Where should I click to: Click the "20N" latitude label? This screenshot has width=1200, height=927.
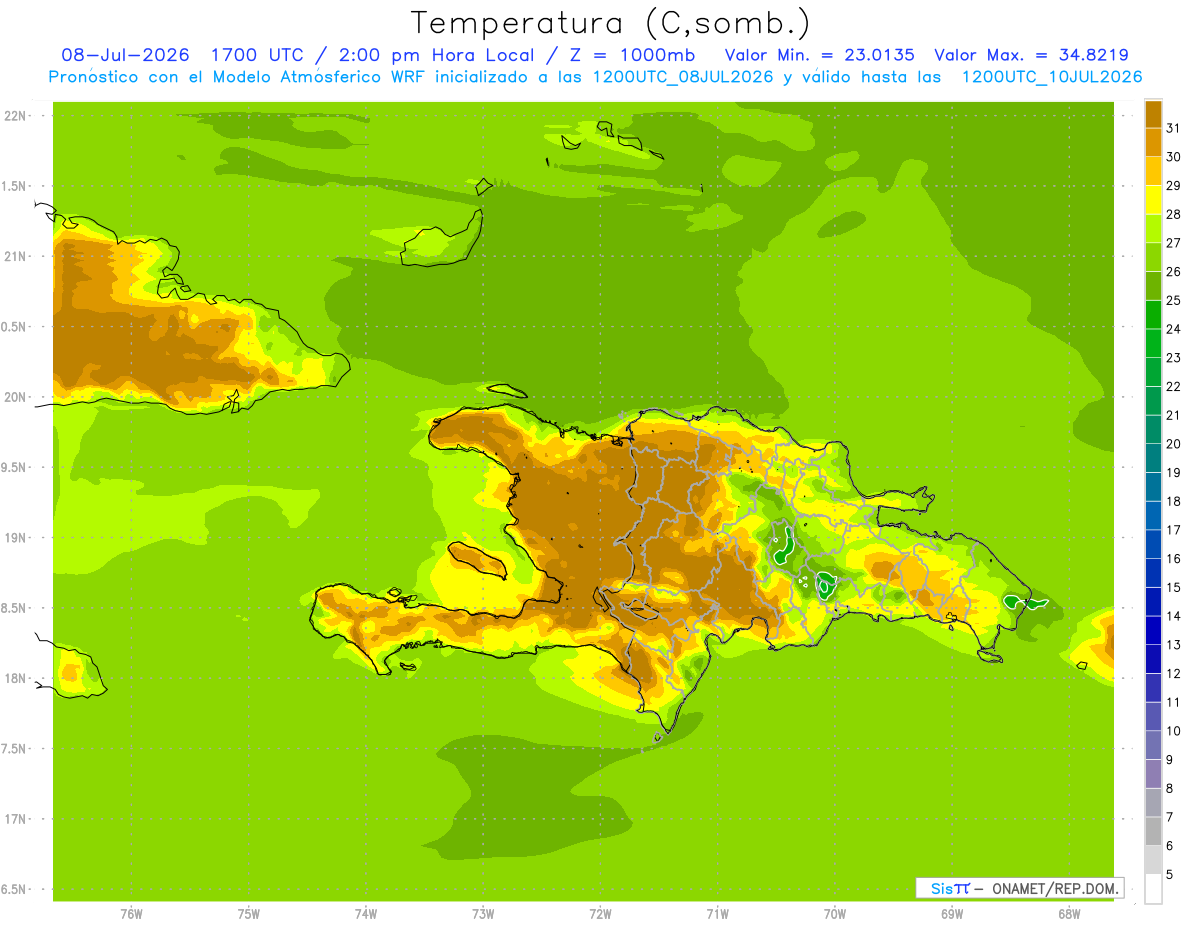[x=15, y=397]
